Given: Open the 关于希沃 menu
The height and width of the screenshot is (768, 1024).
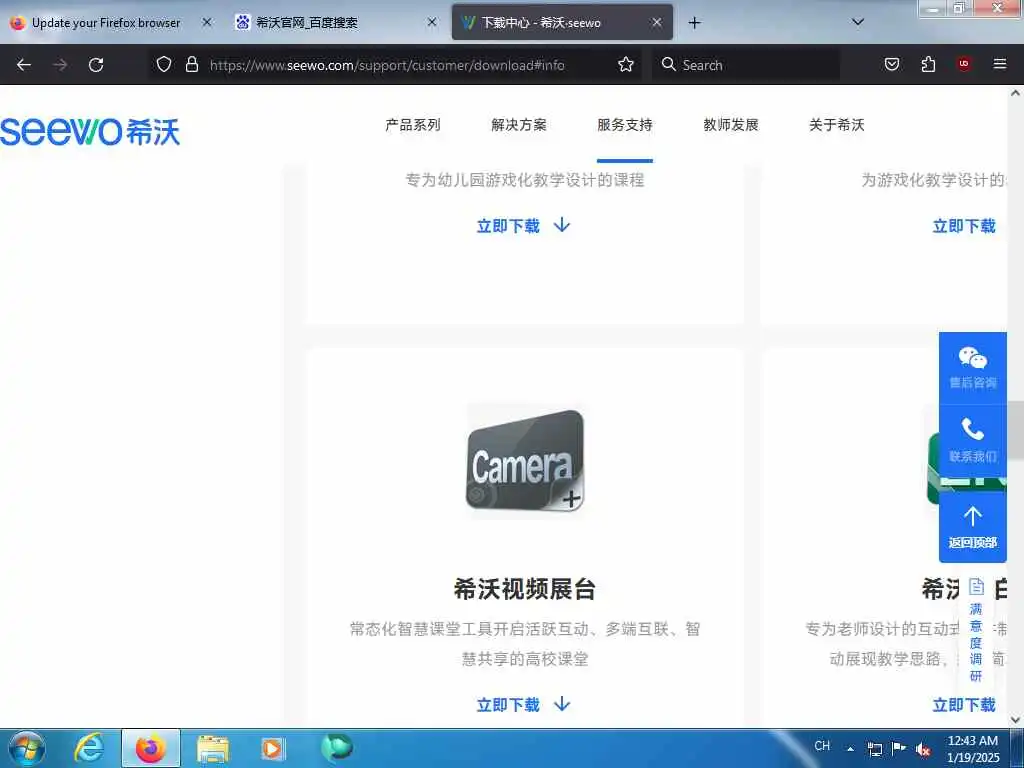Looking at the screenshot, I should tap(837, 125).
